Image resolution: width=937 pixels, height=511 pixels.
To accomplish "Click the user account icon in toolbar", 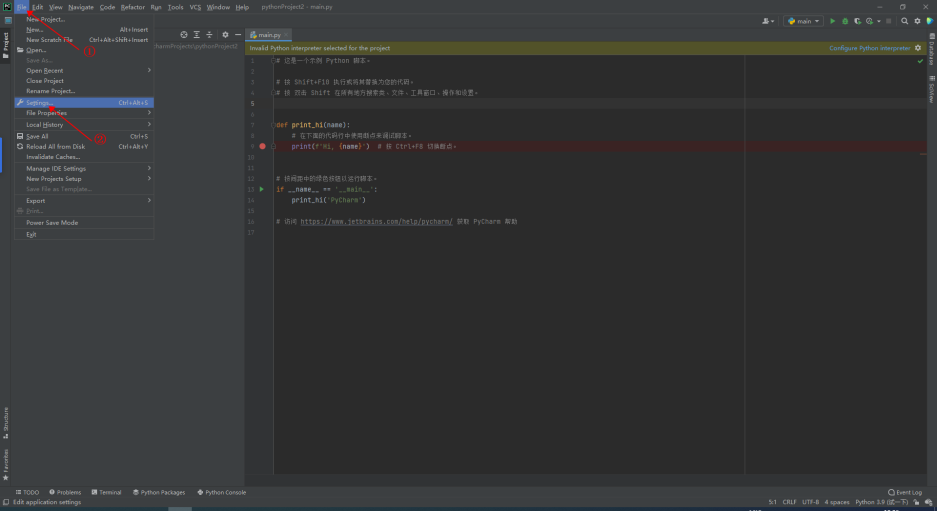I will pos(766,21).
